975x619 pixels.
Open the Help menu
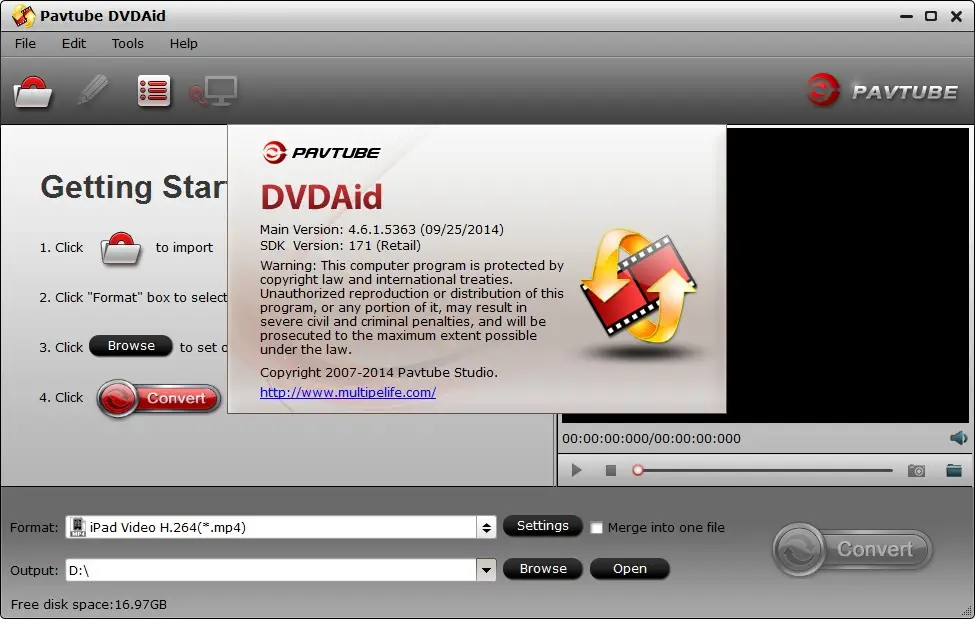[183, 44]
